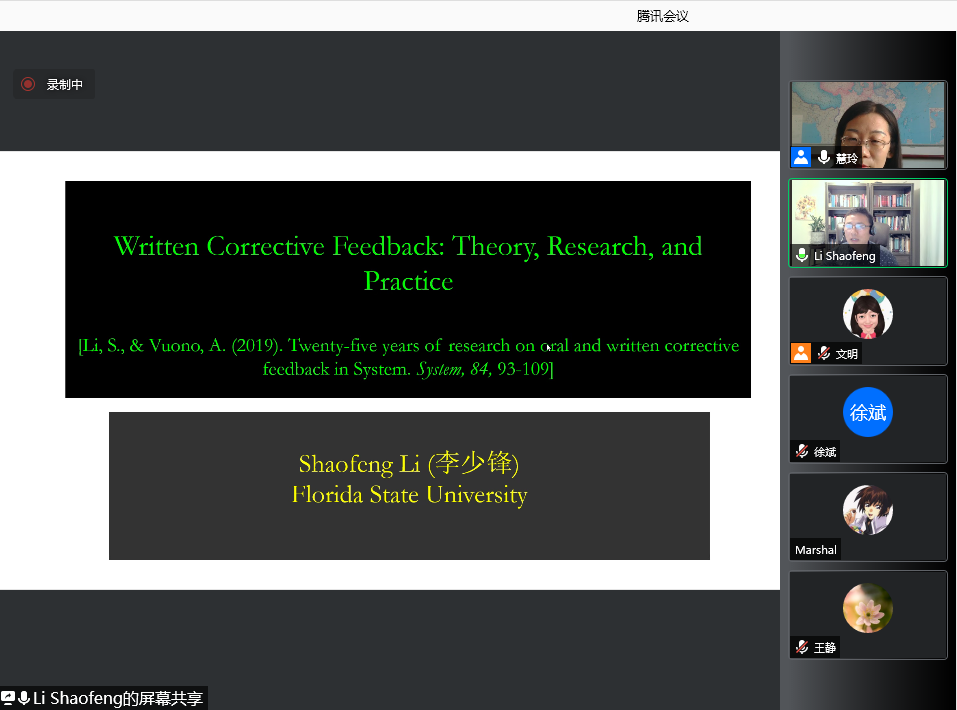The image size is (957, 710).
Task: Click 王静's flower avatar
Action: pyautogui.click(x=867, y=607)
